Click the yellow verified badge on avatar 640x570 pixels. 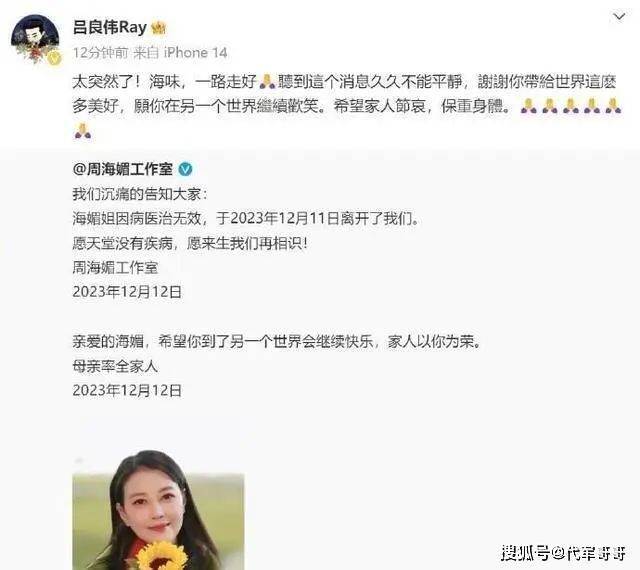(x=53, y=58)
